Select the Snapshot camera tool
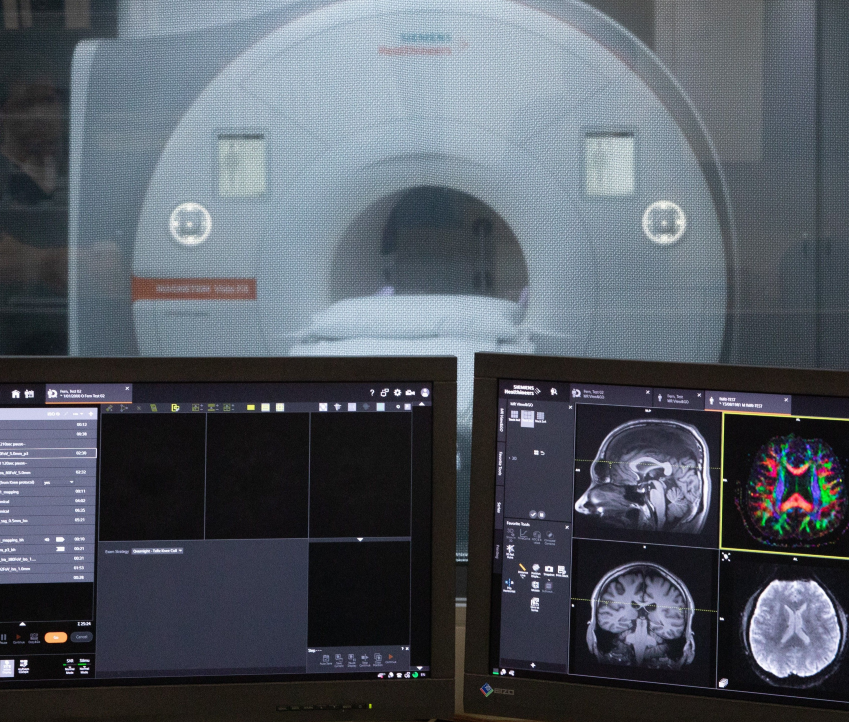The height and width of the screenshot is (722, 849). click(x=549, y=570)
